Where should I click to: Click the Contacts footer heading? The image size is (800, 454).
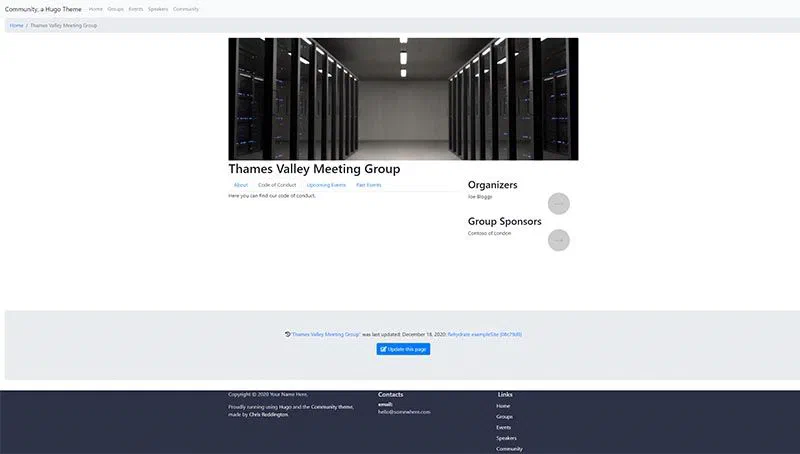[390, 395]
